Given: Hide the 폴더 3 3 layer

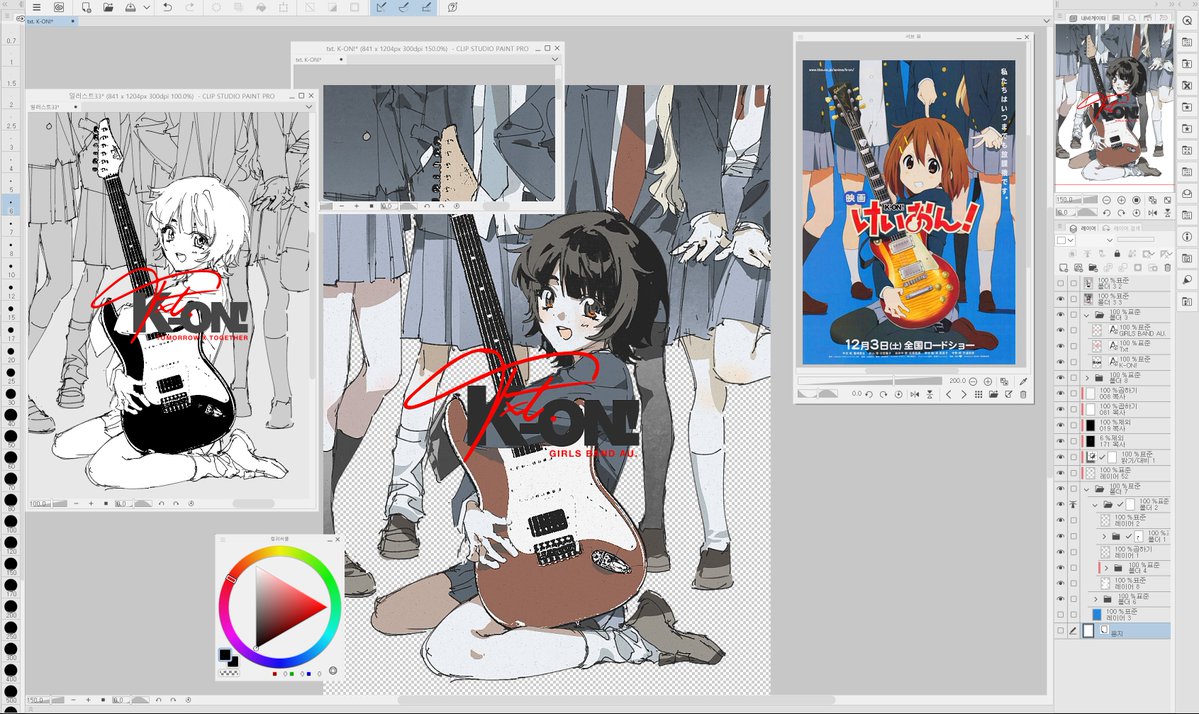Looking at the screenshot, I should click(1060, 299).
